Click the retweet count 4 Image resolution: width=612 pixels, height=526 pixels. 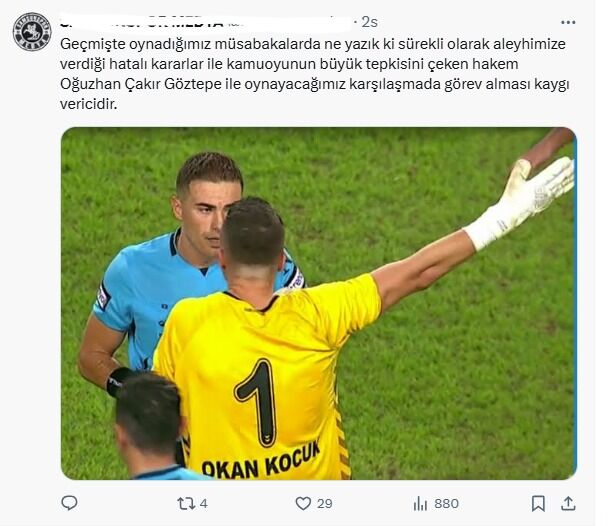click(x=203, y=504)
